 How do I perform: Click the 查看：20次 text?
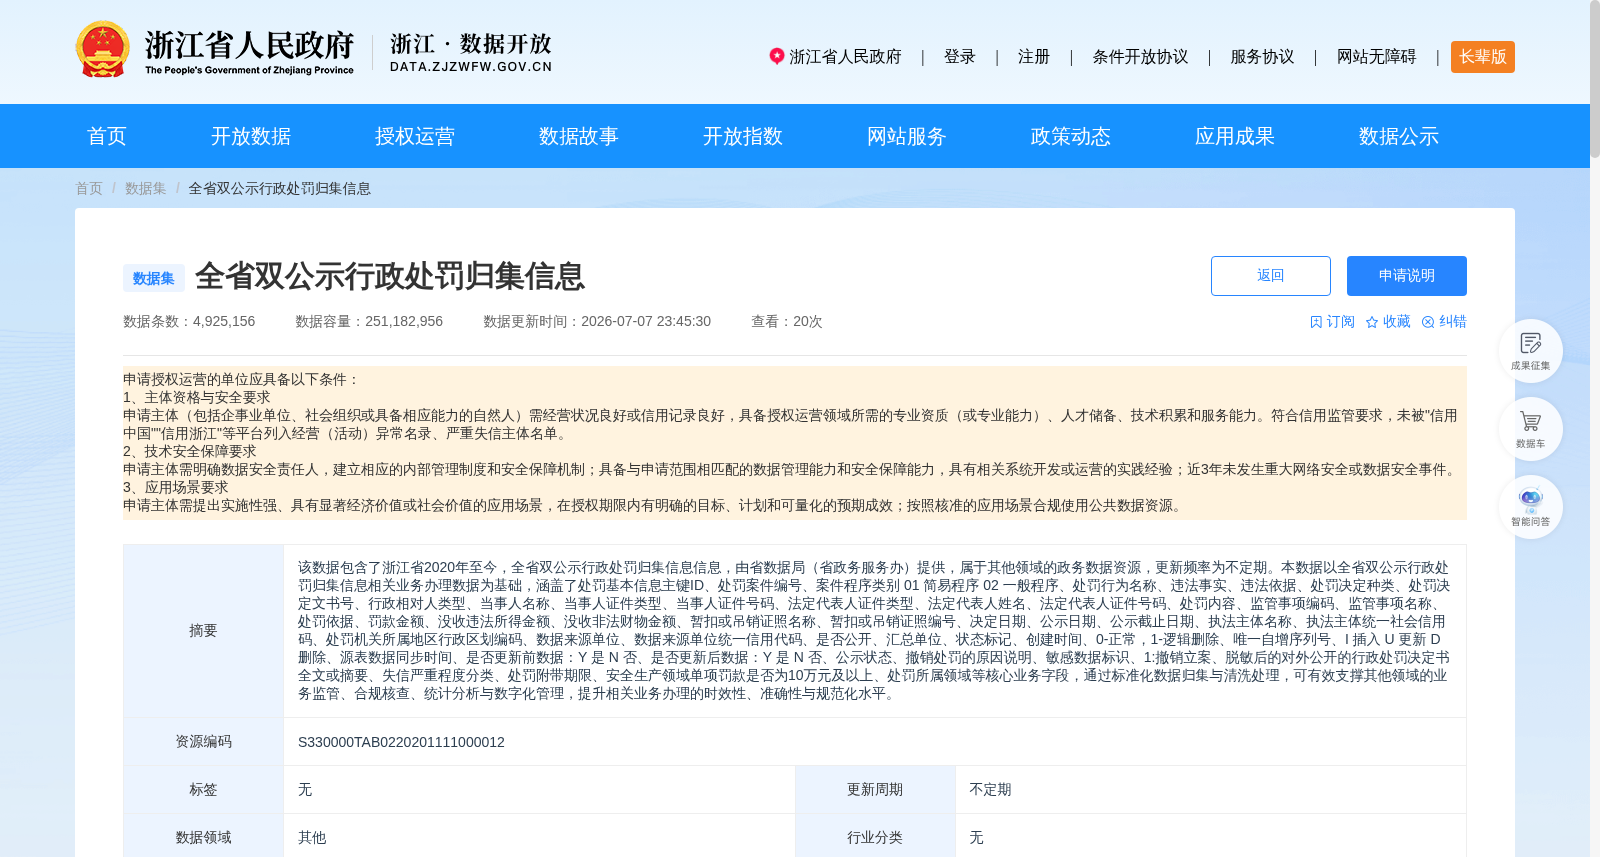[786, 321]
